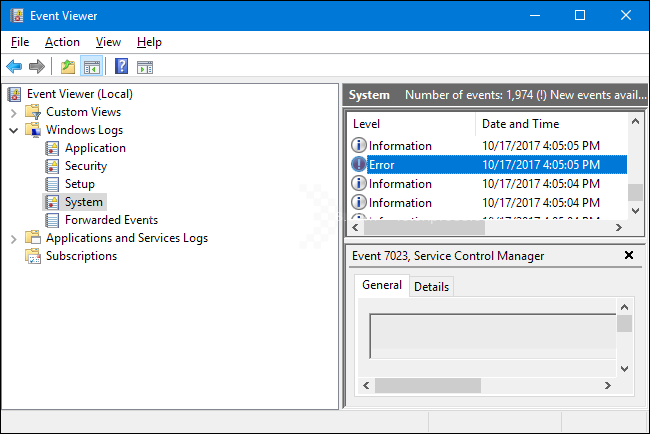Click the Up One Level folder icon

coord(67,67)
